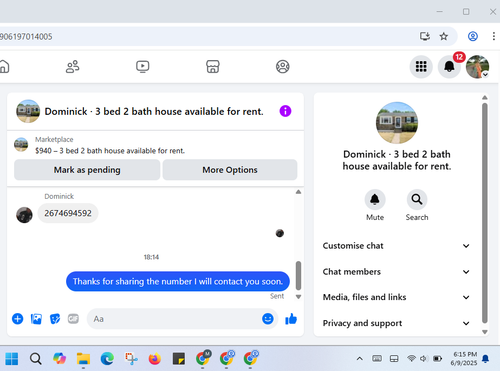Open account profile picture menu
500x371 pixels.
point(477,67)
